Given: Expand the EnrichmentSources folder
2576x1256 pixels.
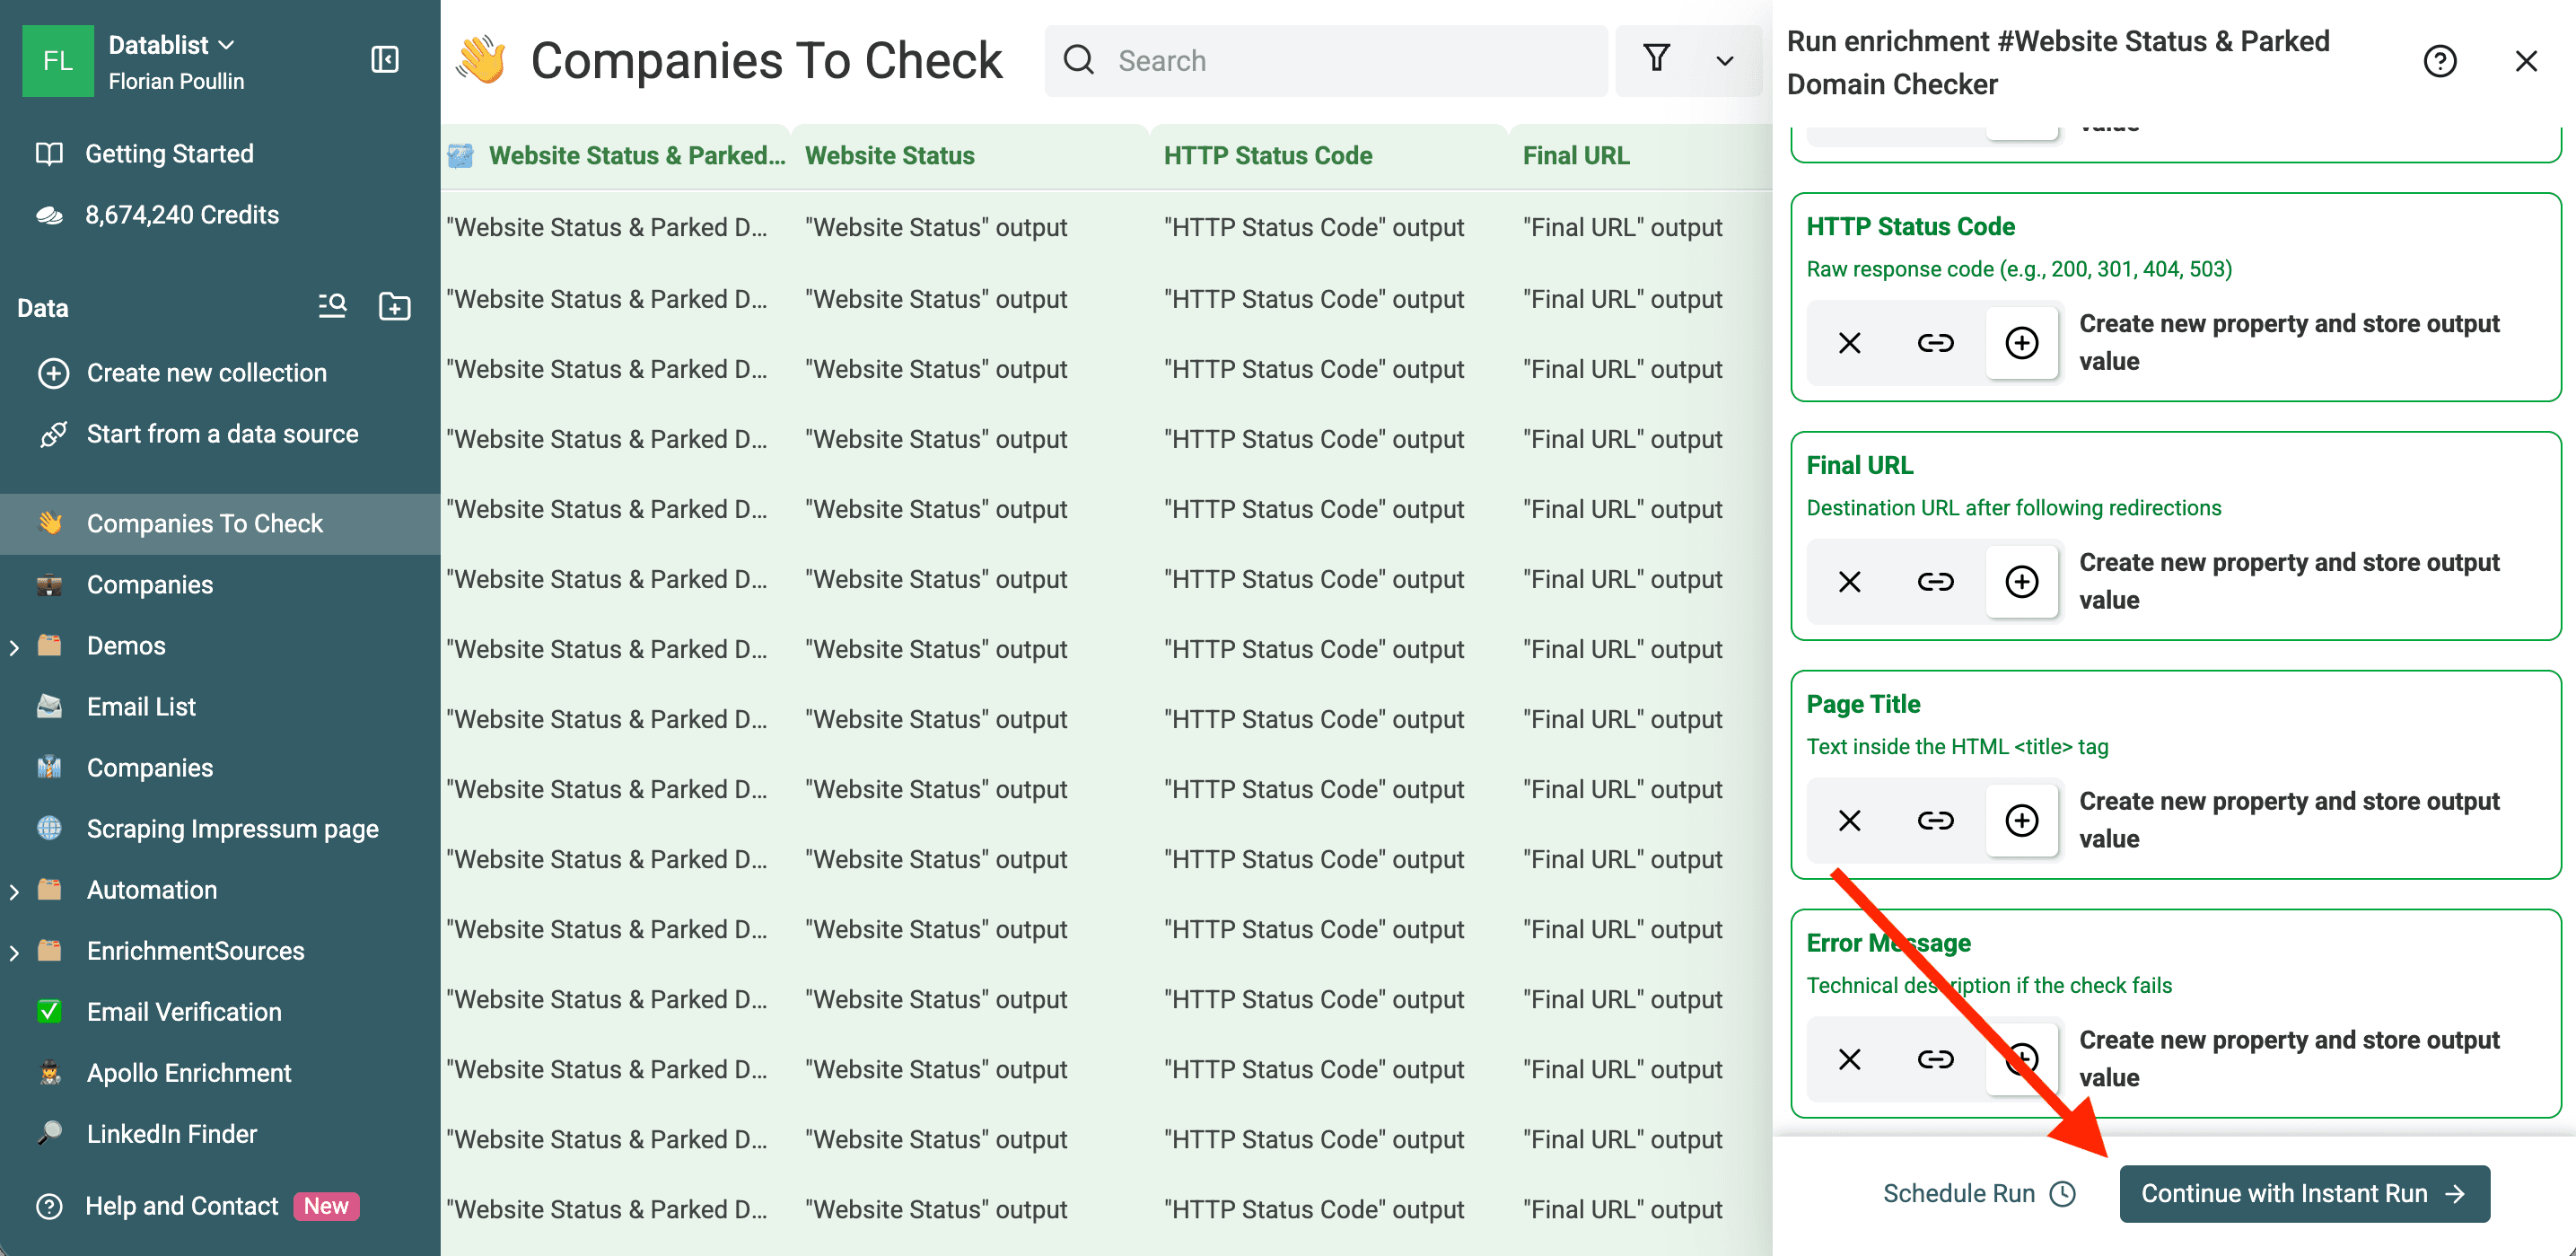Looking at the screenshot, I should (14, 952).
